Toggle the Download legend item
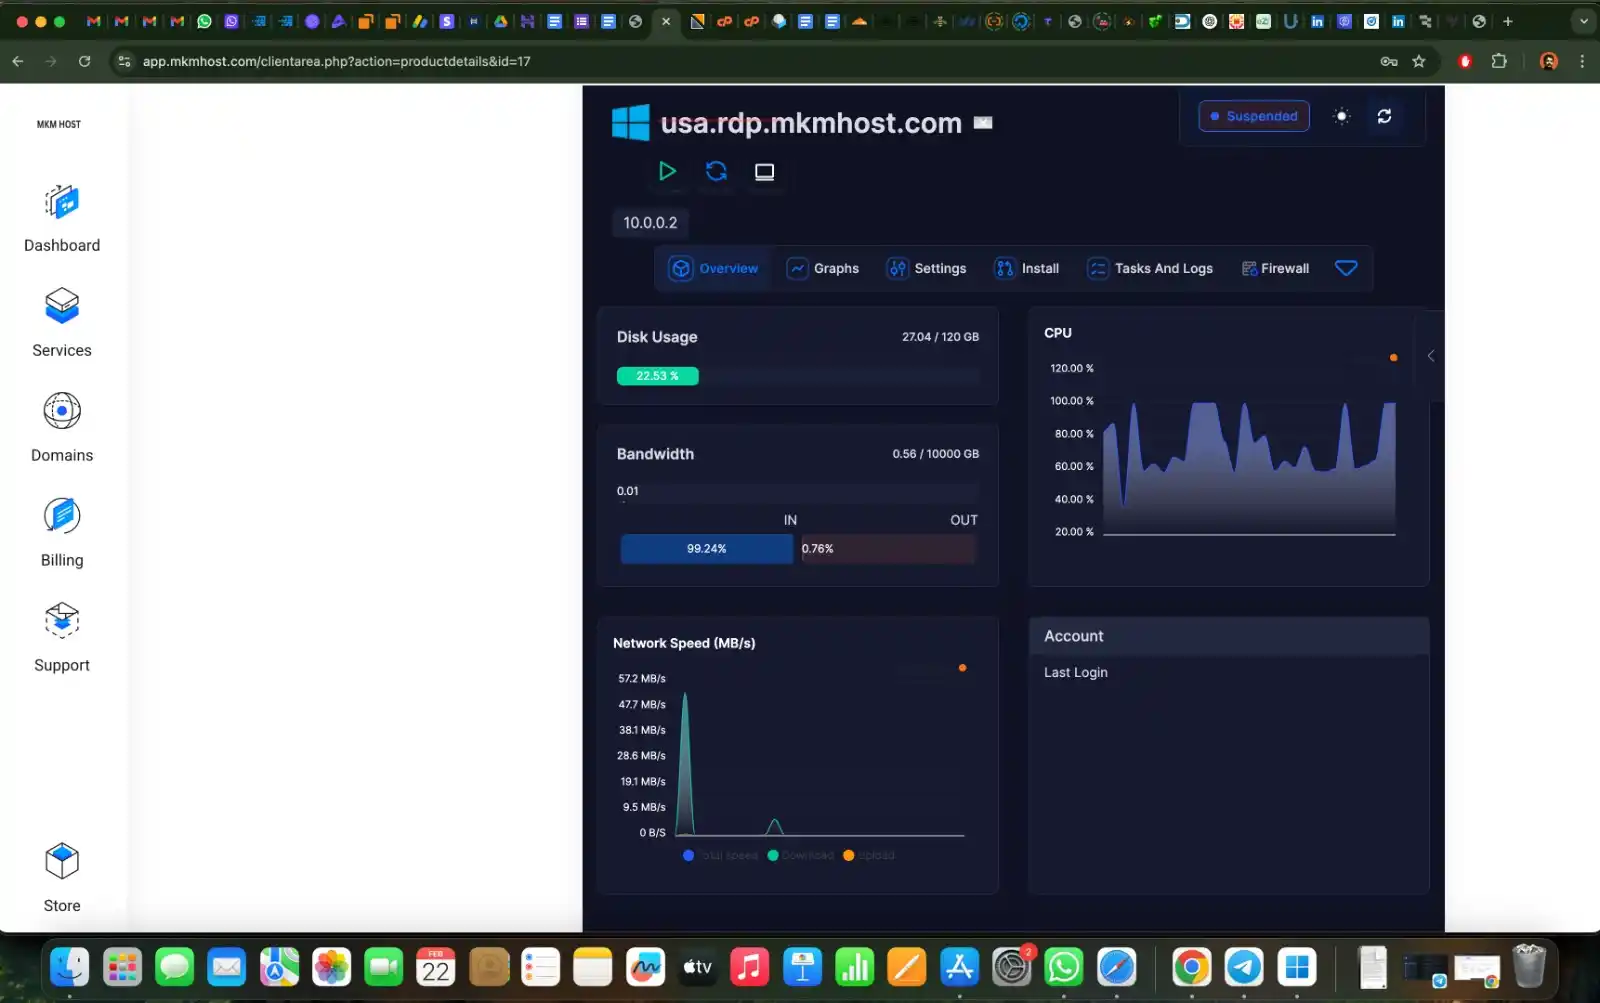1600x1003 pixels. tap(800, 855)
